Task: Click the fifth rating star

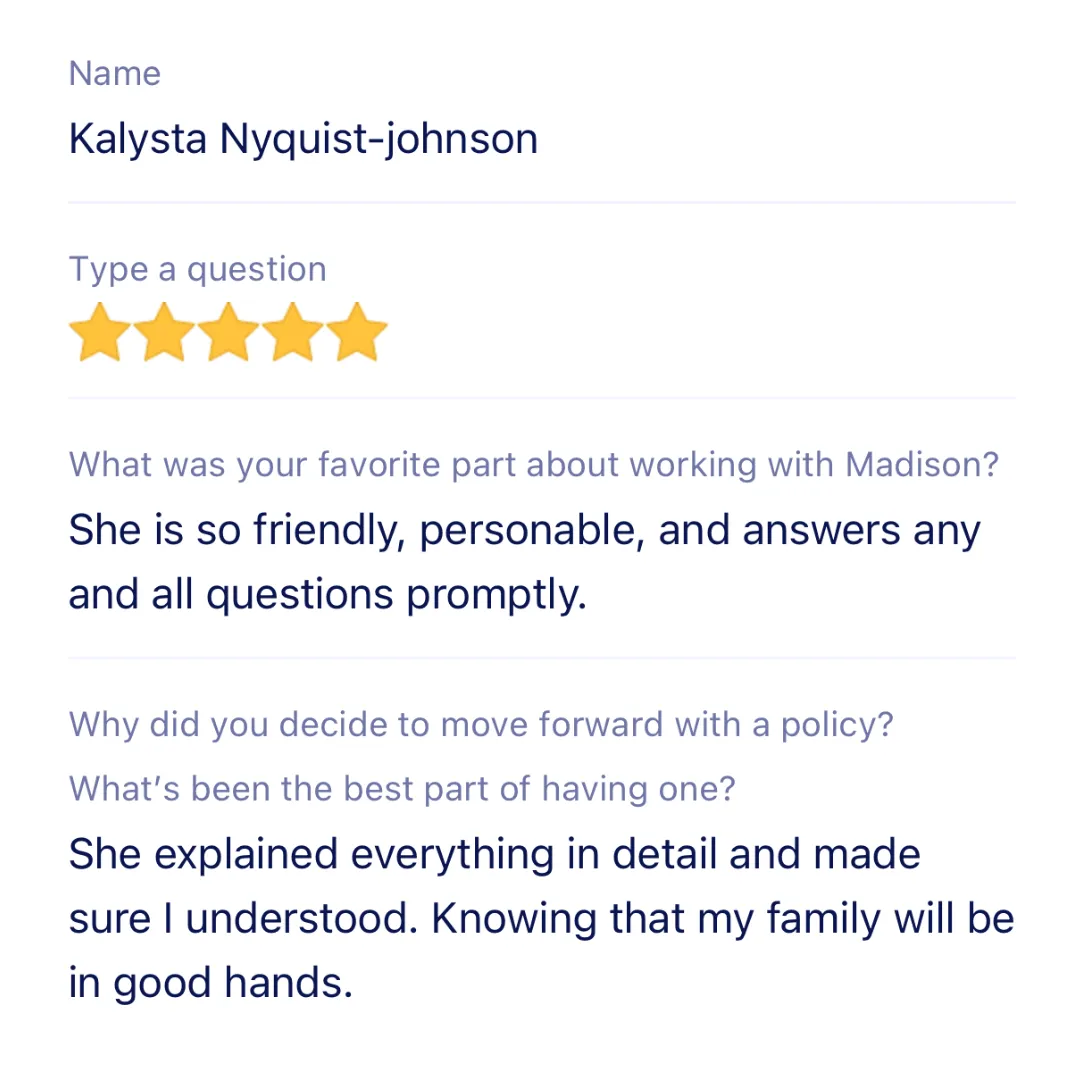Action: point(357,332)
